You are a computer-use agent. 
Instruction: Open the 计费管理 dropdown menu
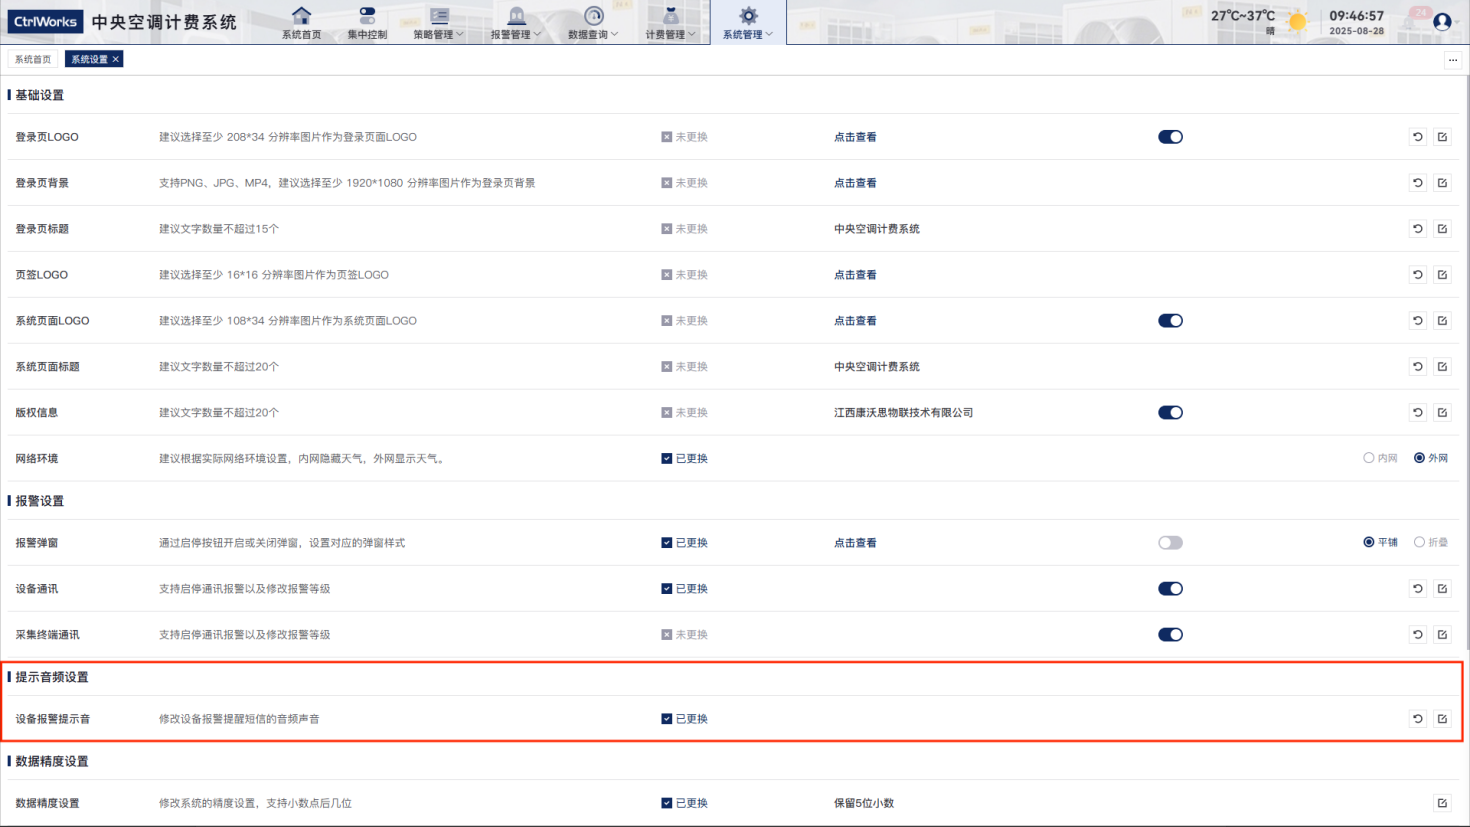coord(670,23)
